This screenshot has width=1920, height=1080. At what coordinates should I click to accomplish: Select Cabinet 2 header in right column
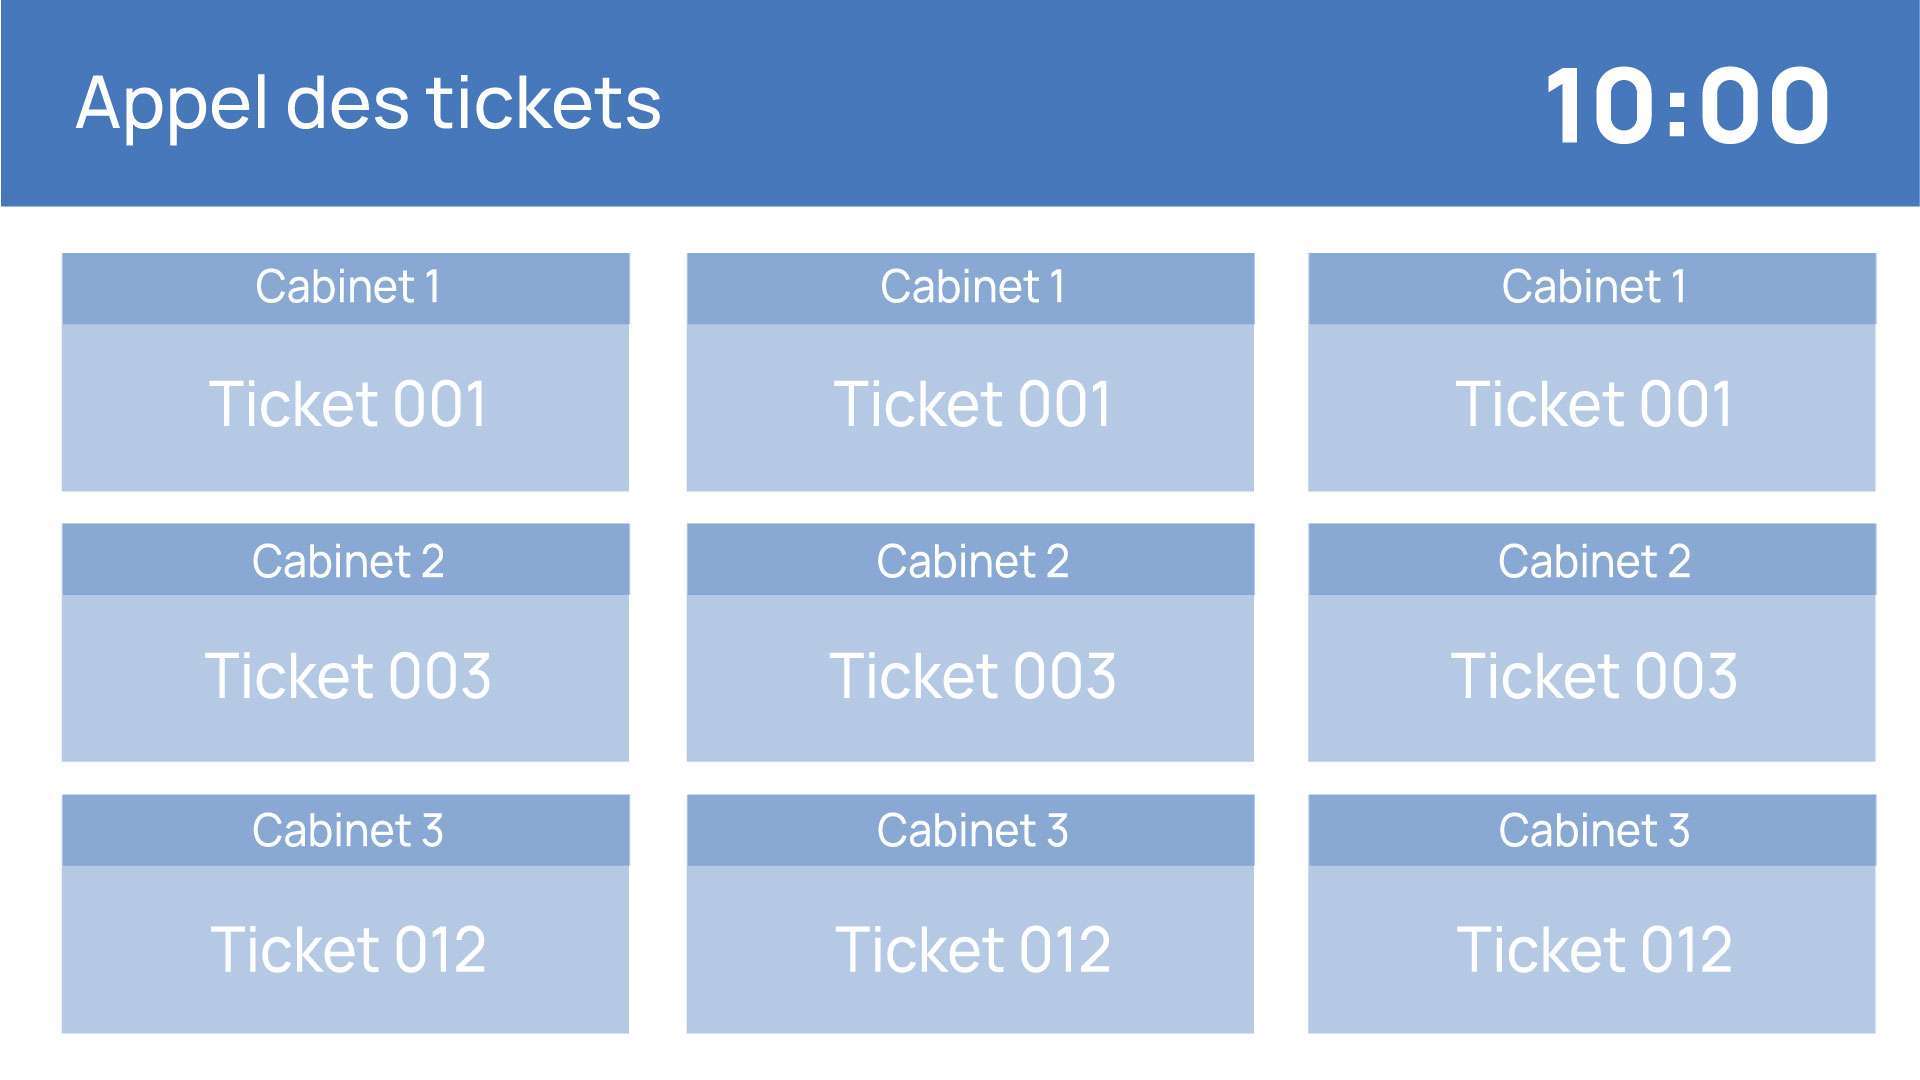(1592, 560)
